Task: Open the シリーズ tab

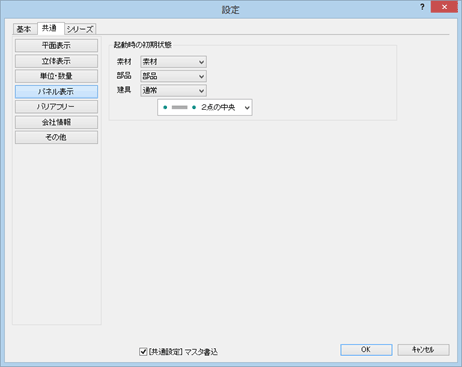Action: point(80,29)
